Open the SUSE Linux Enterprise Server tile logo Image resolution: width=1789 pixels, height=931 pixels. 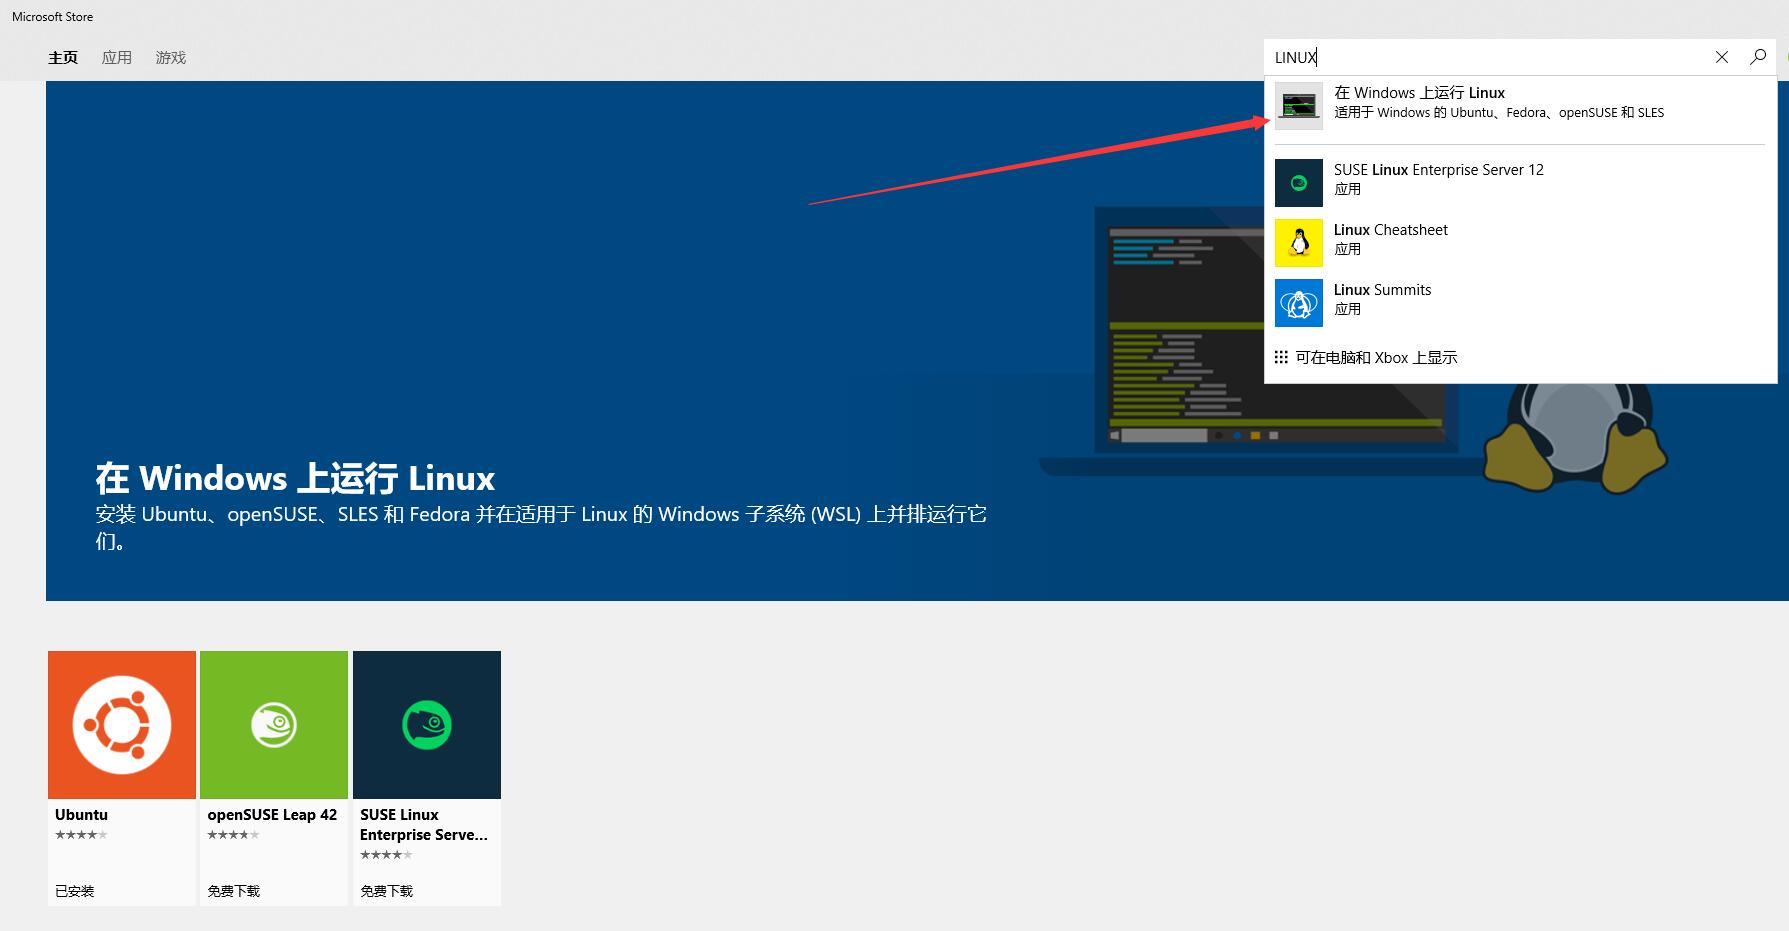(x=427, y=725)
